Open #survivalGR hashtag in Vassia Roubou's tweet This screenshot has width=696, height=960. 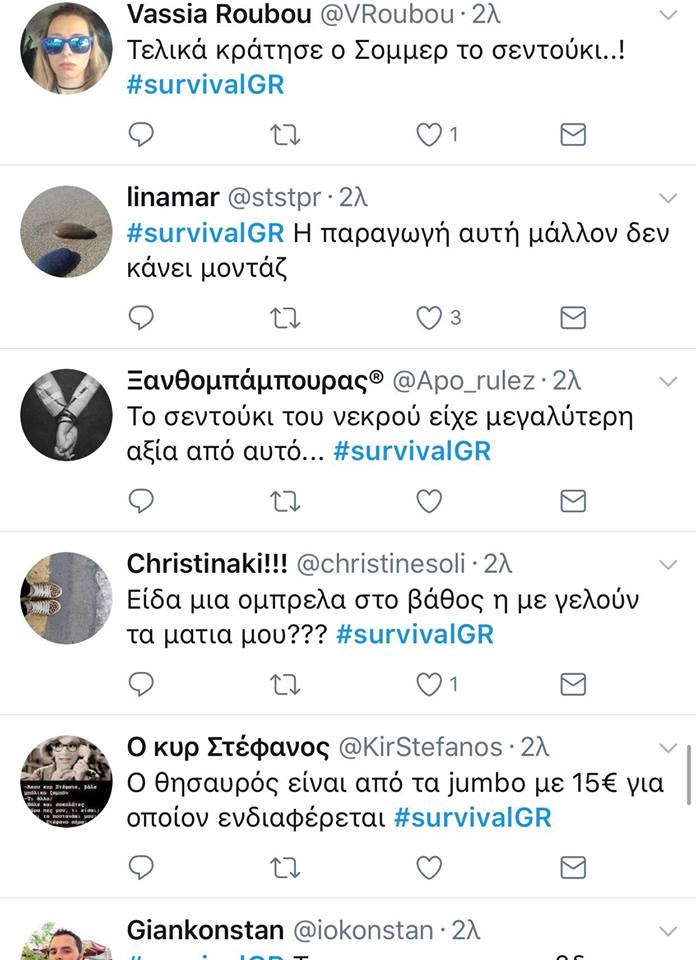point(205,84)
